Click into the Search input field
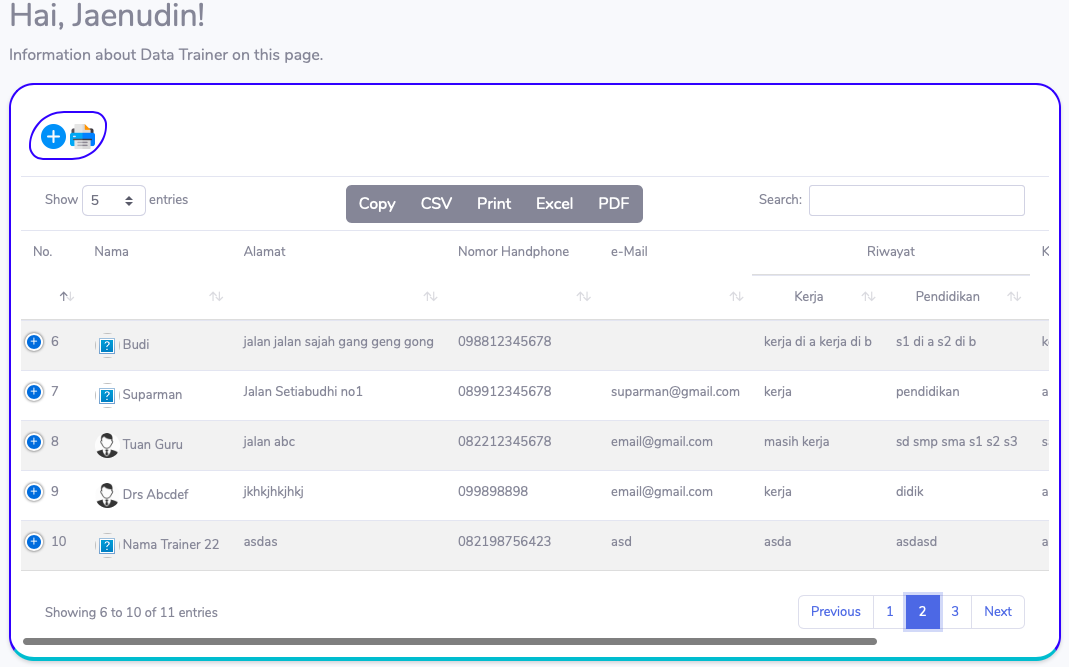Image resolution: width=1069 pixels, height=667 pixels. [x=916, y=201]
